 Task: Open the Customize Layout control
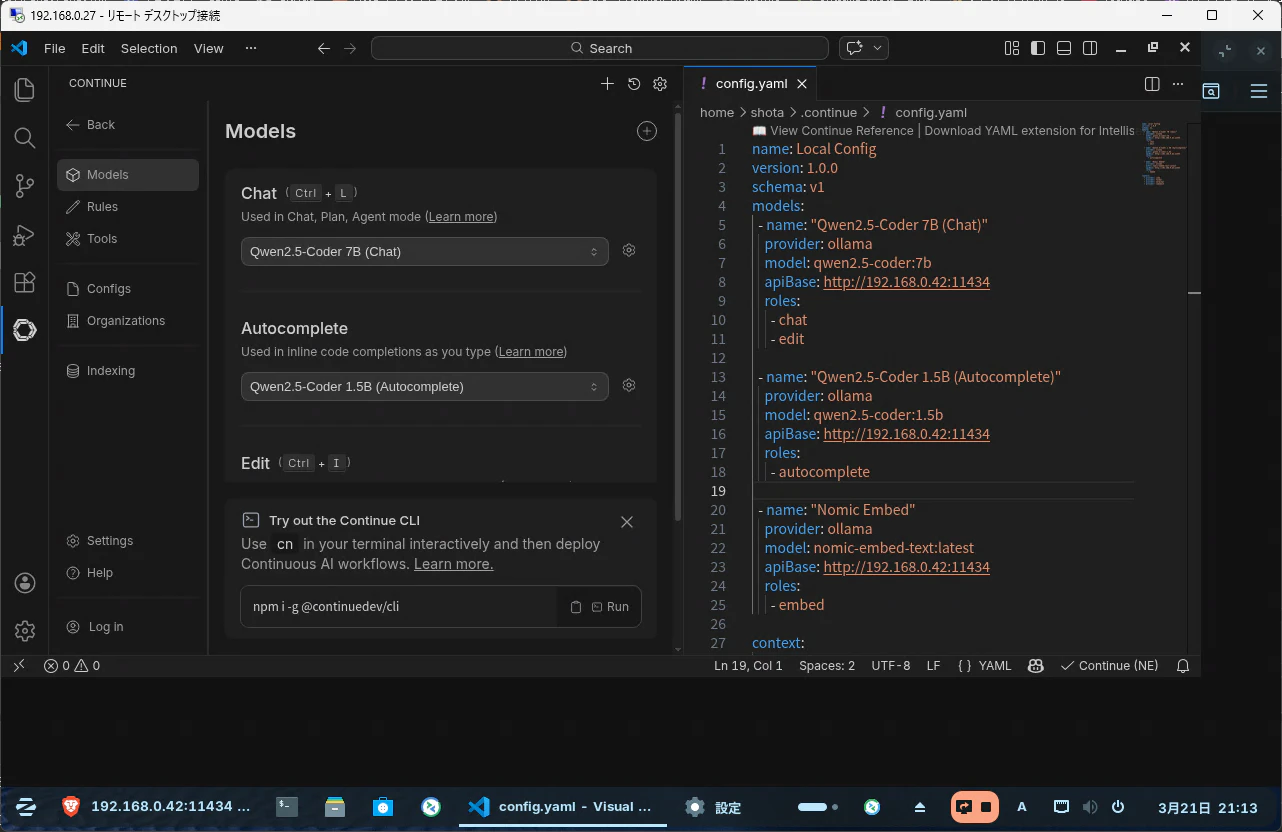[x=1012, y=48]
